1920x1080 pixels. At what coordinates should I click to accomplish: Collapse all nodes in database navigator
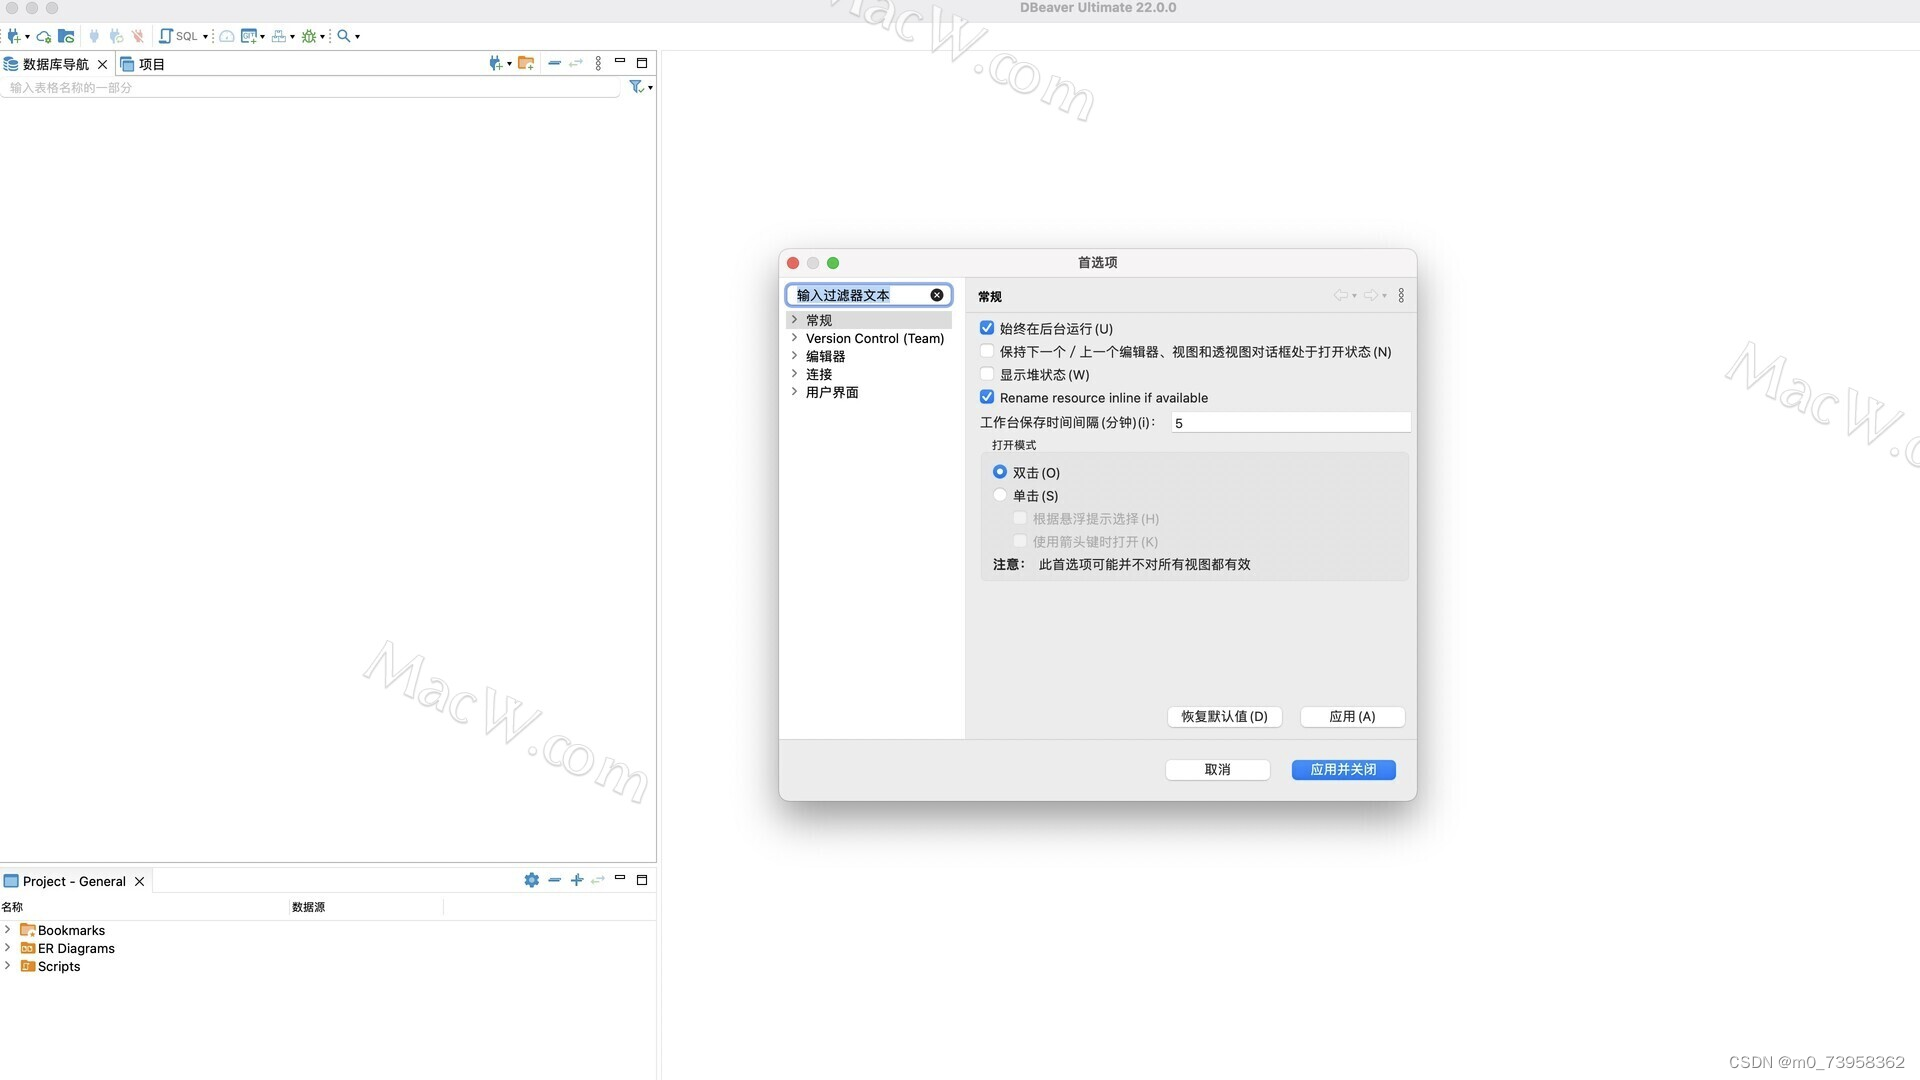[x=554, y=62]
